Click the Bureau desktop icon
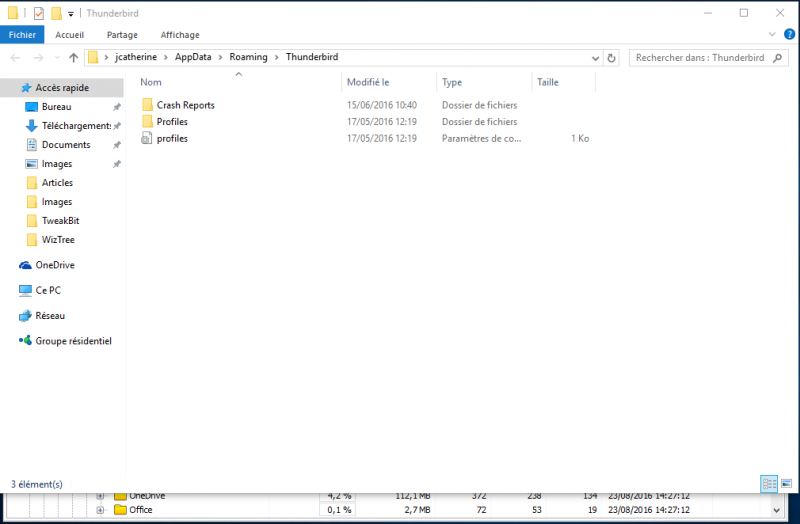The height and width of the screenshot is (524, 800). click(x=32, y=107)
